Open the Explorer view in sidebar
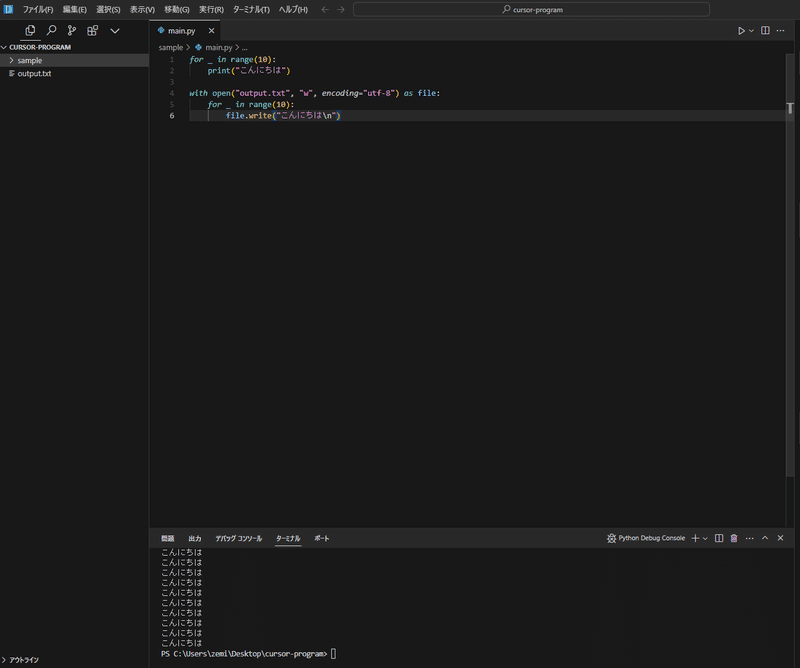This screenshot has width=800, height=668. [x=30, y=31]
